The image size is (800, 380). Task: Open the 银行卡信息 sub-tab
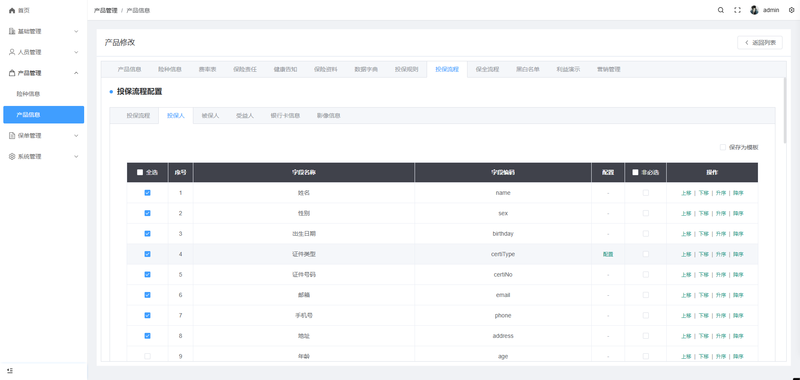285,116
